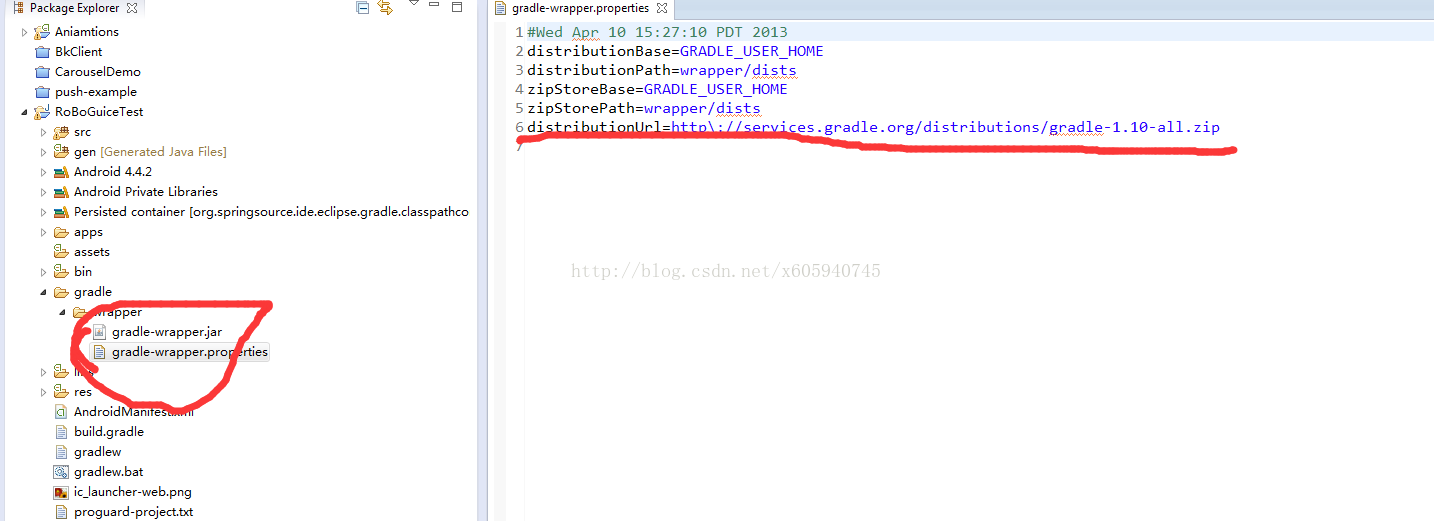Viewport: 1434px width, 521px height.
Task: Select proguard-project.txt in the tree
Action: point(133,512)
